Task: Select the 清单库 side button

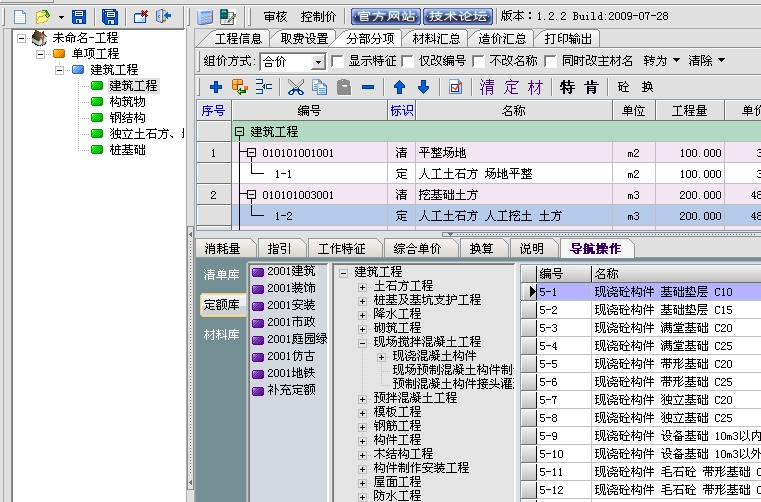Action: [221, 274]
